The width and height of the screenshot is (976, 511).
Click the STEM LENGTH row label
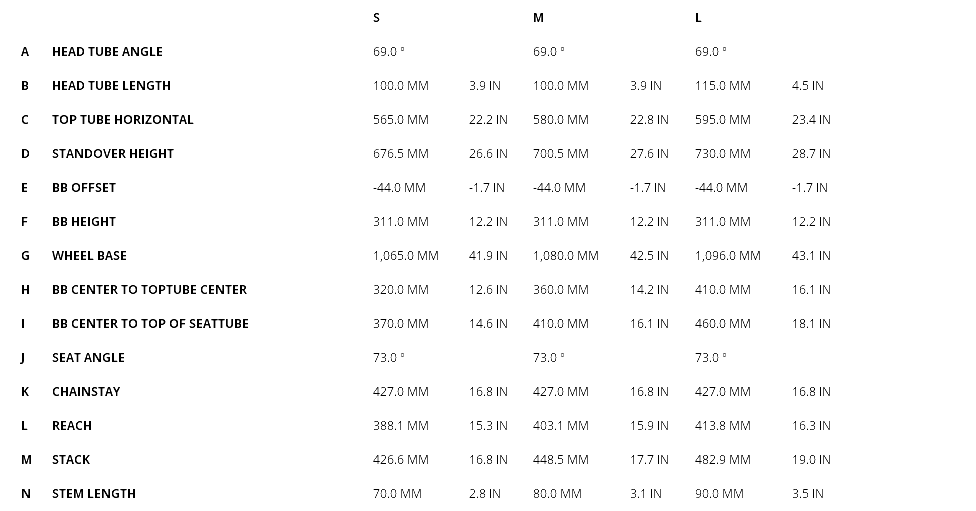point(94,494)
